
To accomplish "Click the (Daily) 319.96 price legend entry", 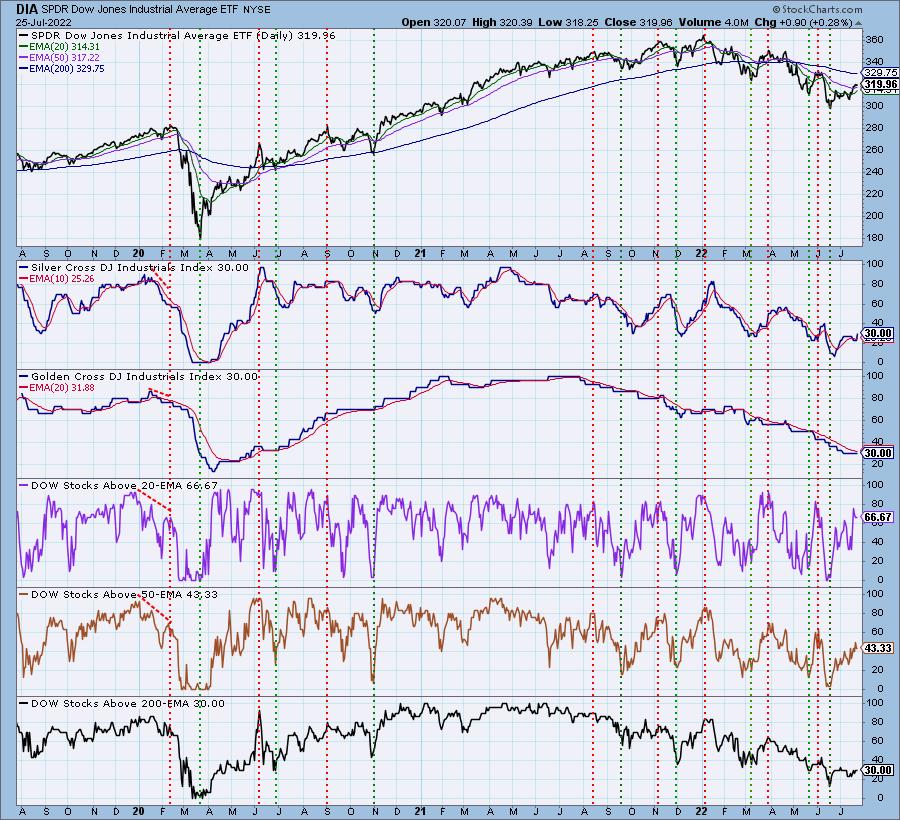I will coord(177,36).
